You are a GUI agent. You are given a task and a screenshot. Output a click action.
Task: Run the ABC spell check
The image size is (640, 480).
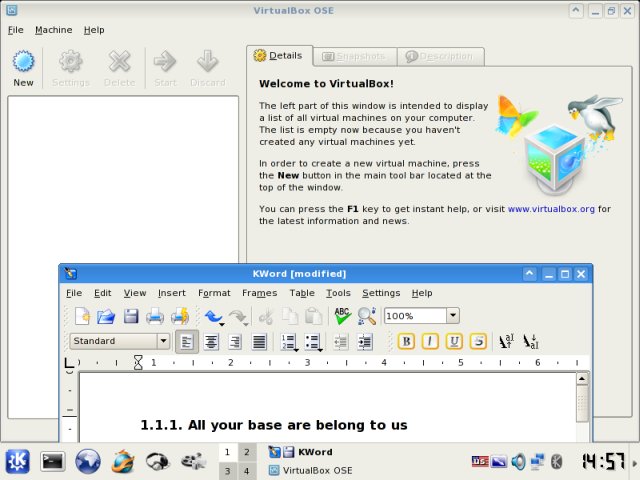[x=342, y=316]
